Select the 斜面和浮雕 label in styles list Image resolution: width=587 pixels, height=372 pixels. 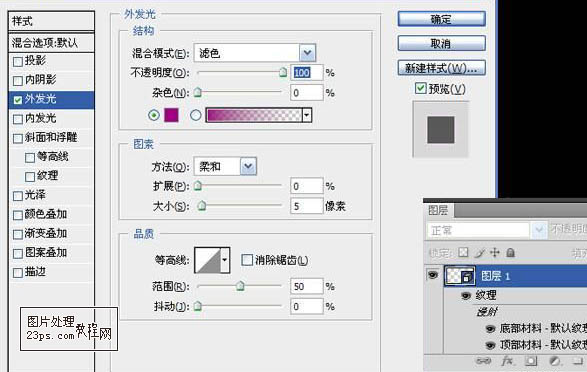pyautogui.click(x=51, y=137)
